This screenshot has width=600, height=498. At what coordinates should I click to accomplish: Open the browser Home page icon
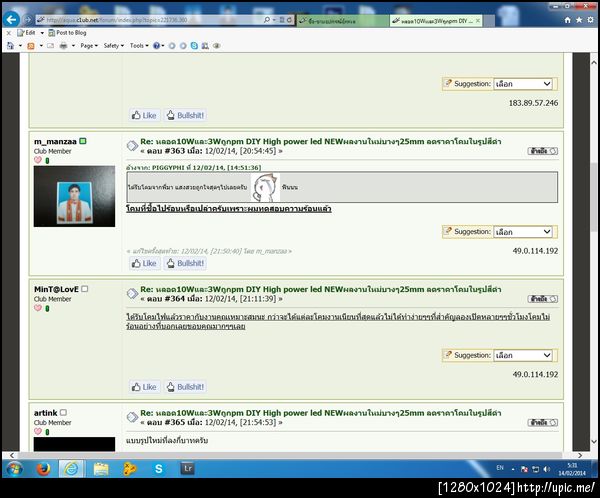[568, 20]
